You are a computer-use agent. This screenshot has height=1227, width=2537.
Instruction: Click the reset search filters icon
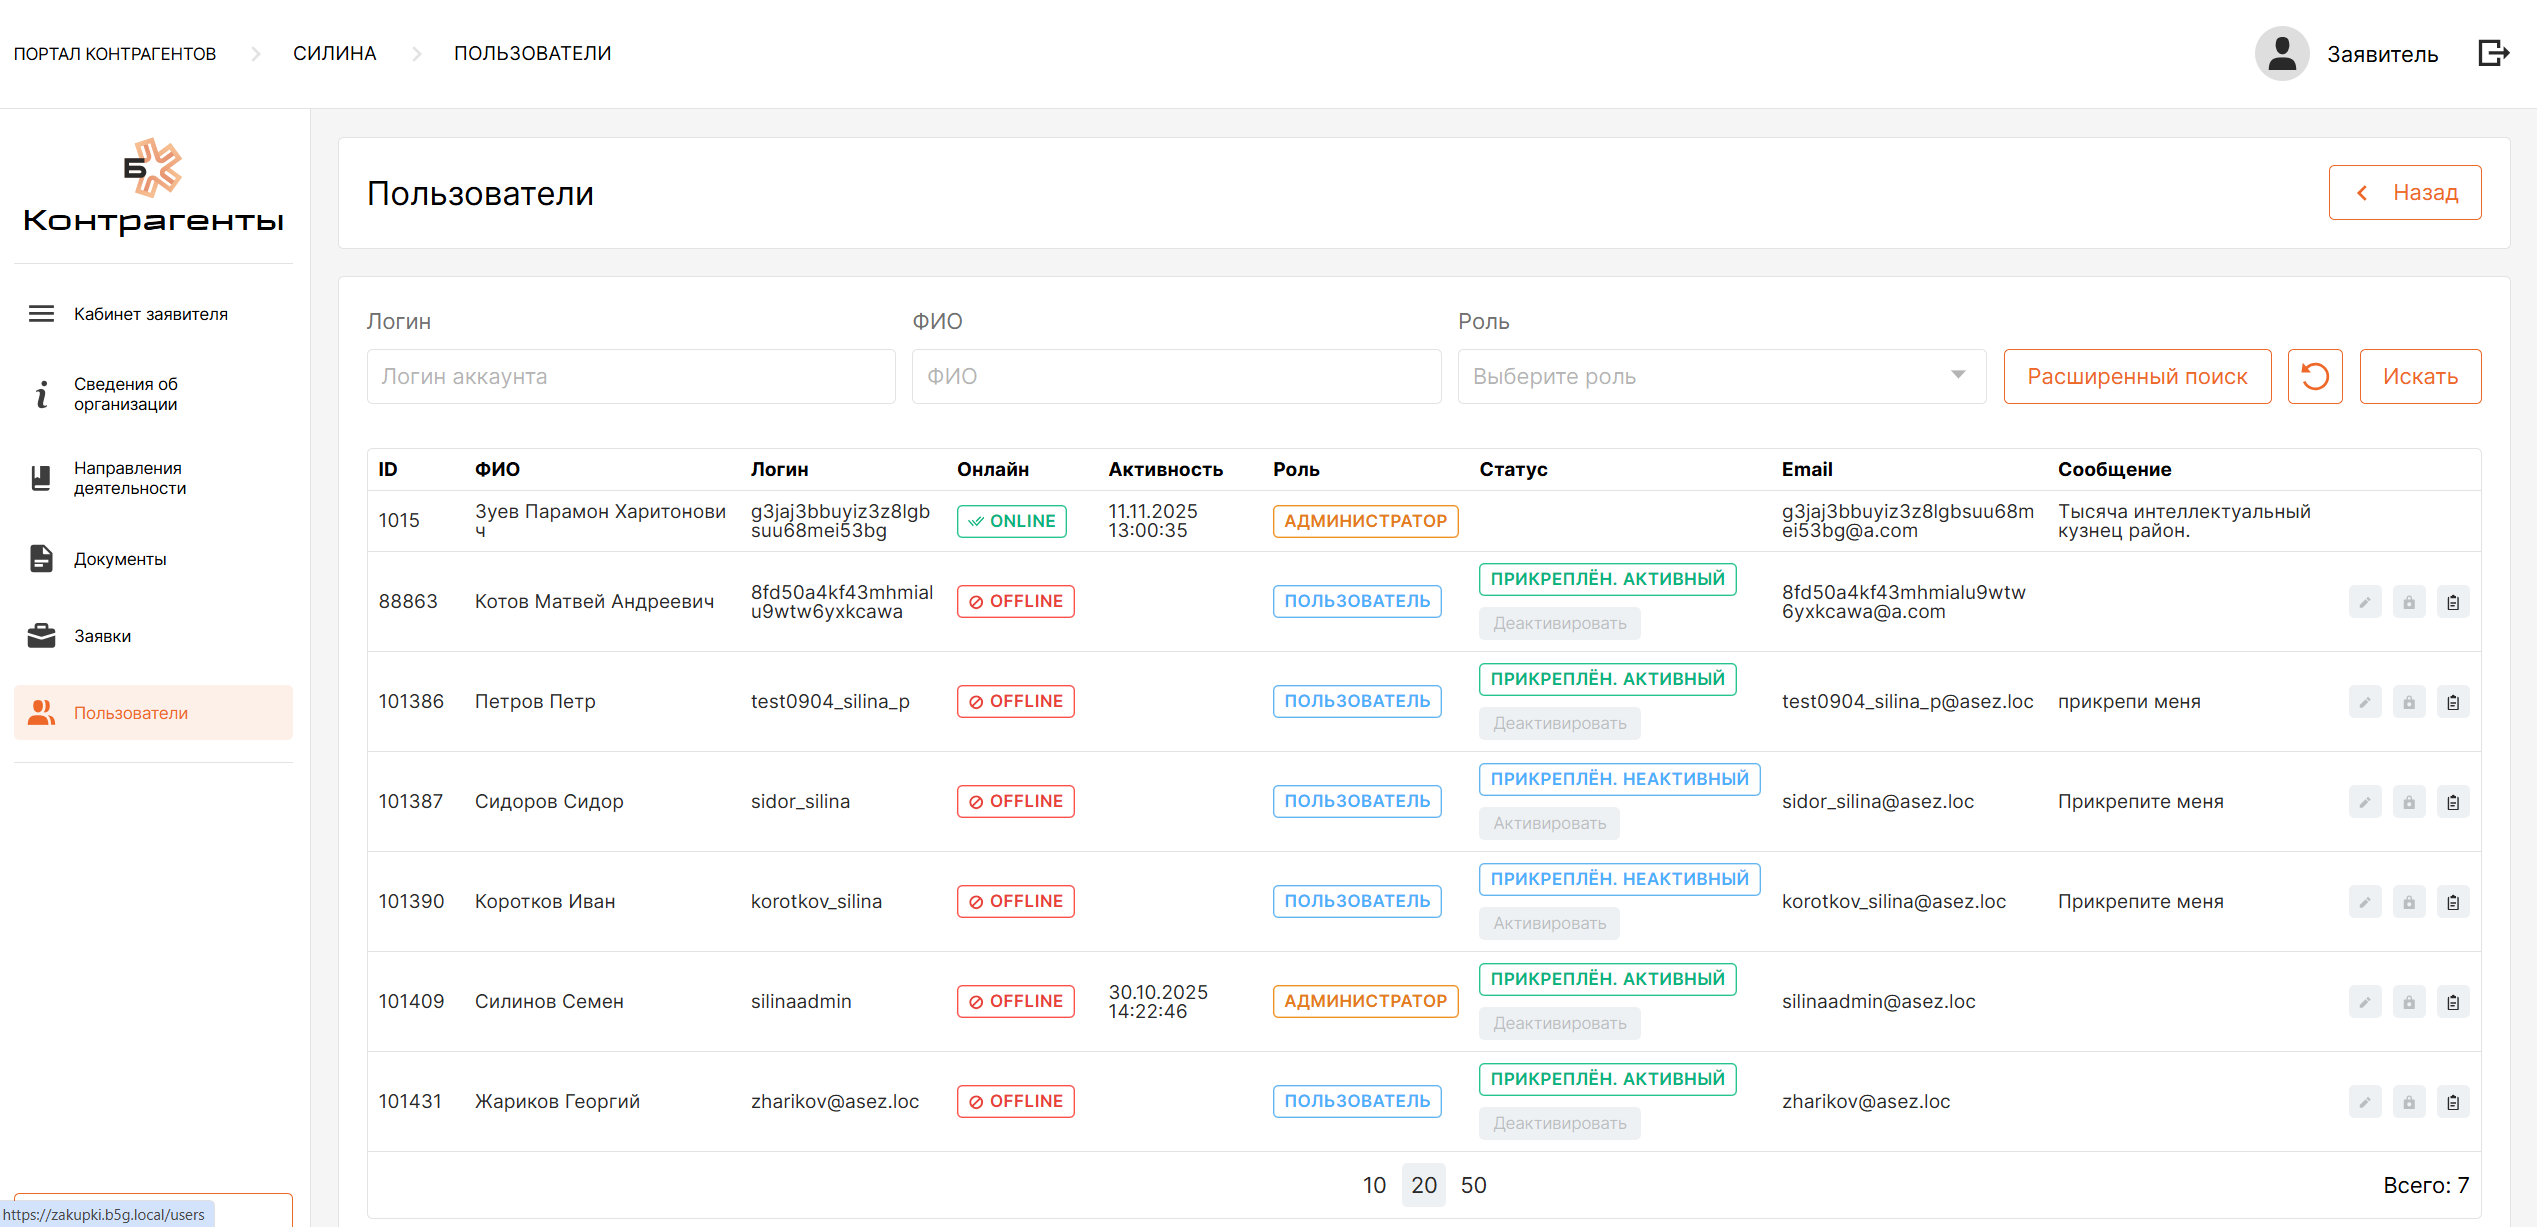coord(2314,377)
